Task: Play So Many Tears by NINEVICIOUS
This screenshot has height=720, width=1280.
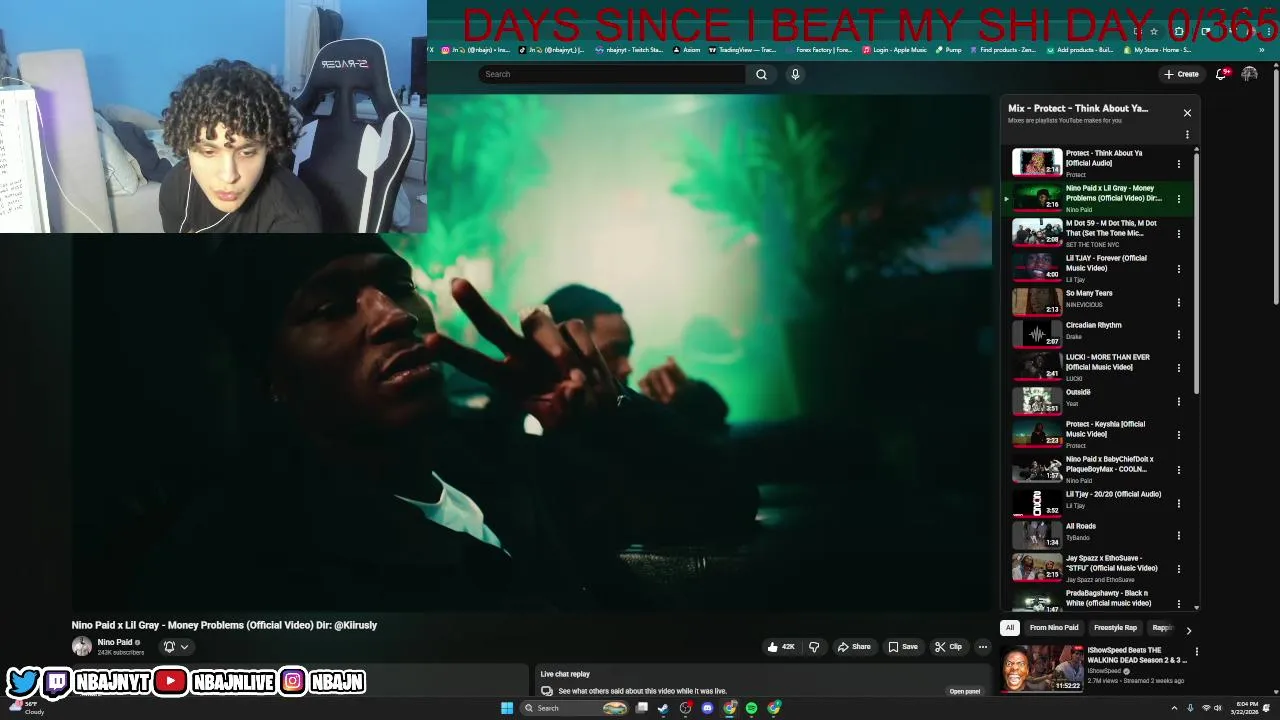Action: [1037, 301]
